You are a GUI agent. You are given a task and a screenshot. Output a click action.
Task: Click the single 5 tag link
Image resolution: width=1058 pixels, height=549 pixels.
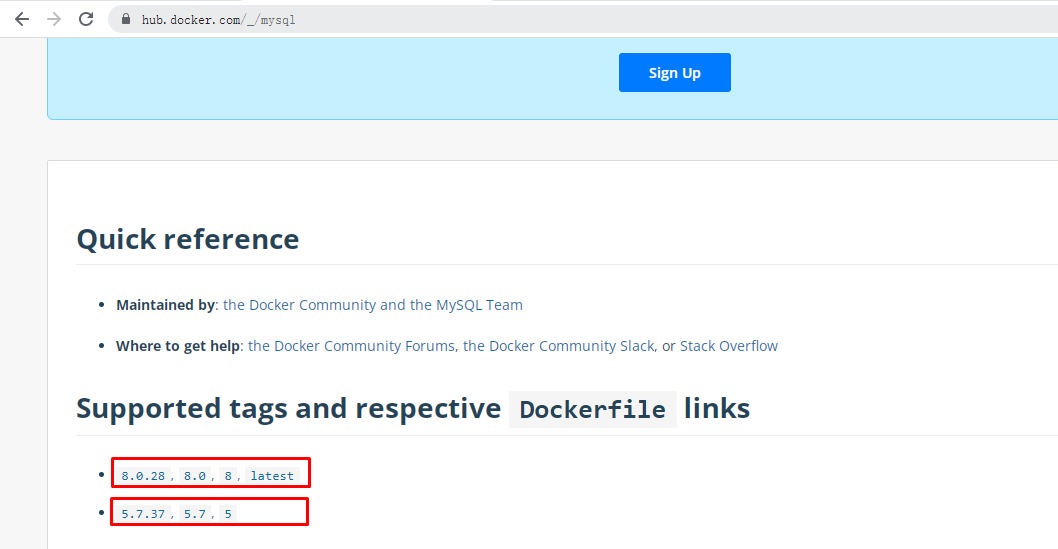[228, 514]
